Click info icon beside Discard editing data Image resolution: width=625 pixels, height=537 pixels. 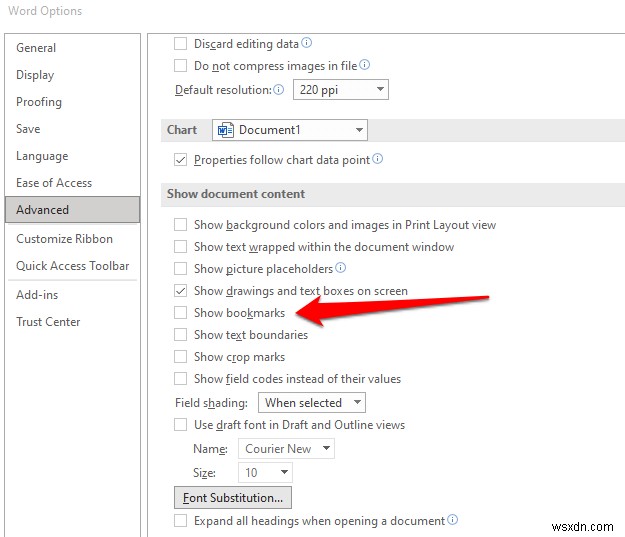306,43
